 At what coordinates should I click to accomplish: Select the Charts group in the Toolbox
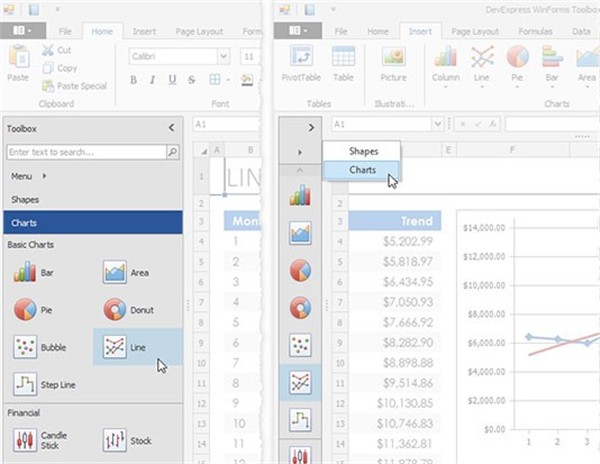coord(93,222)
